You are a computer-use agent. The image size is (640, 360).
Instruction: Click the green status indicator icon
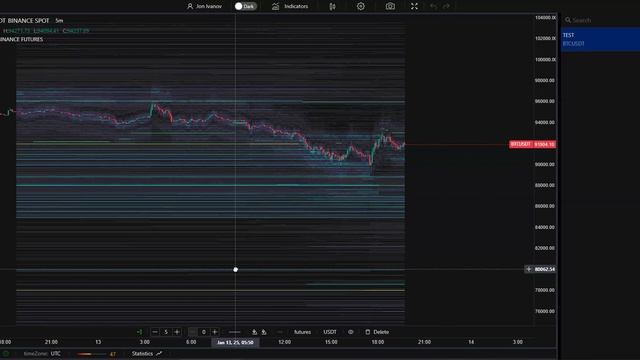click(6, 353)
